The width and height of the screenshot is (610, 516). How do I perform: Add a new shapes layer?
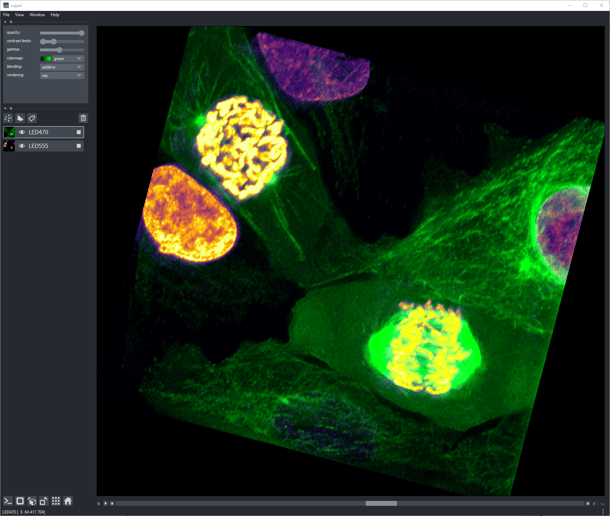pos(20,118)
